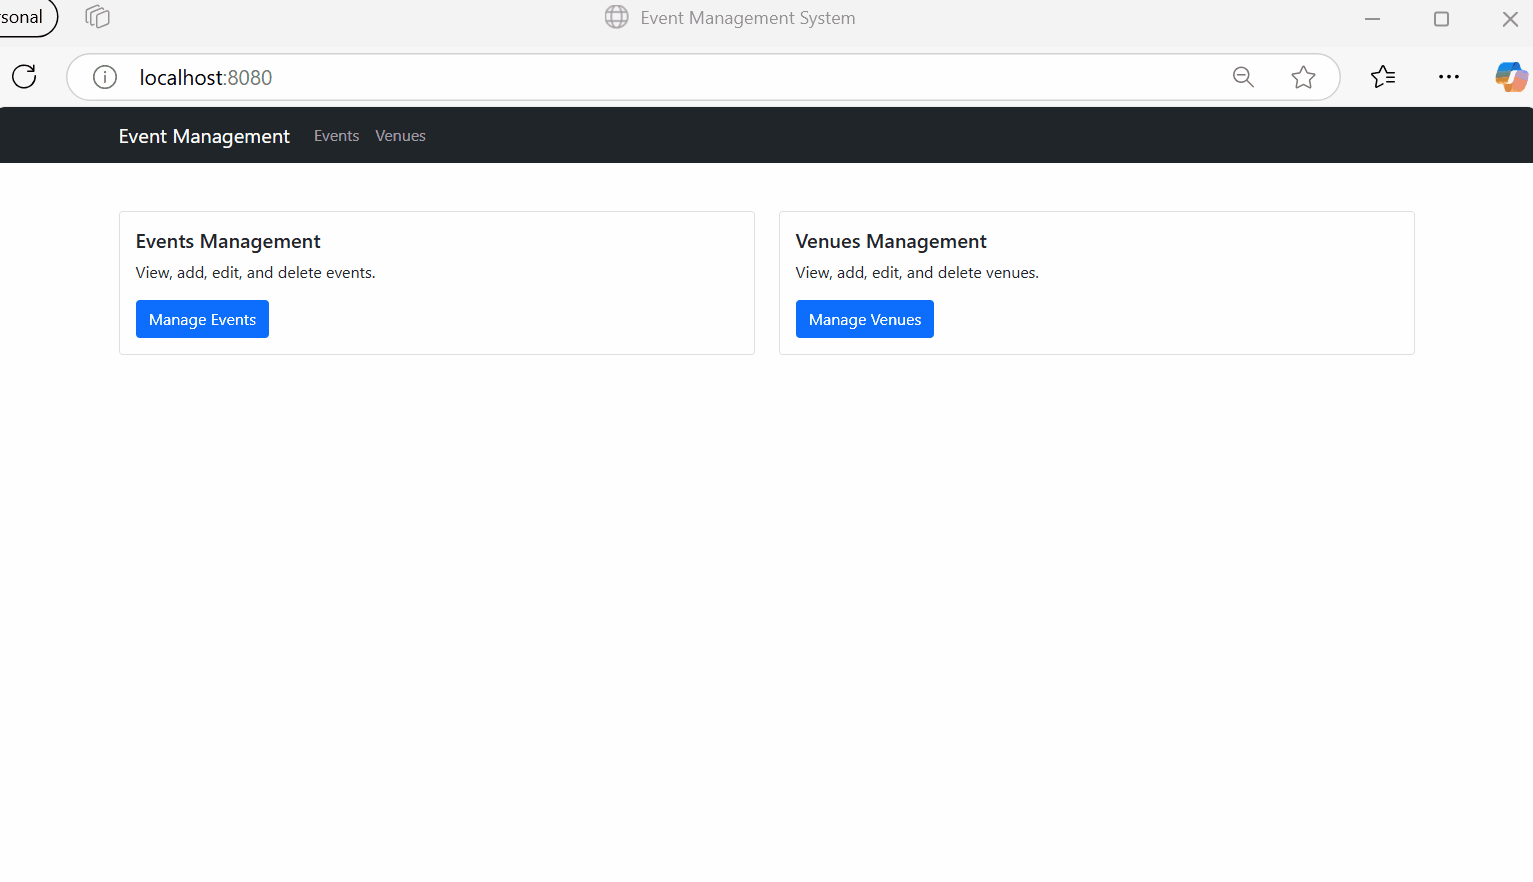Click the site information icon in address bar
Image resolution: width=1533 pixels, height=882 pixels.
click(x=104, y=77)
